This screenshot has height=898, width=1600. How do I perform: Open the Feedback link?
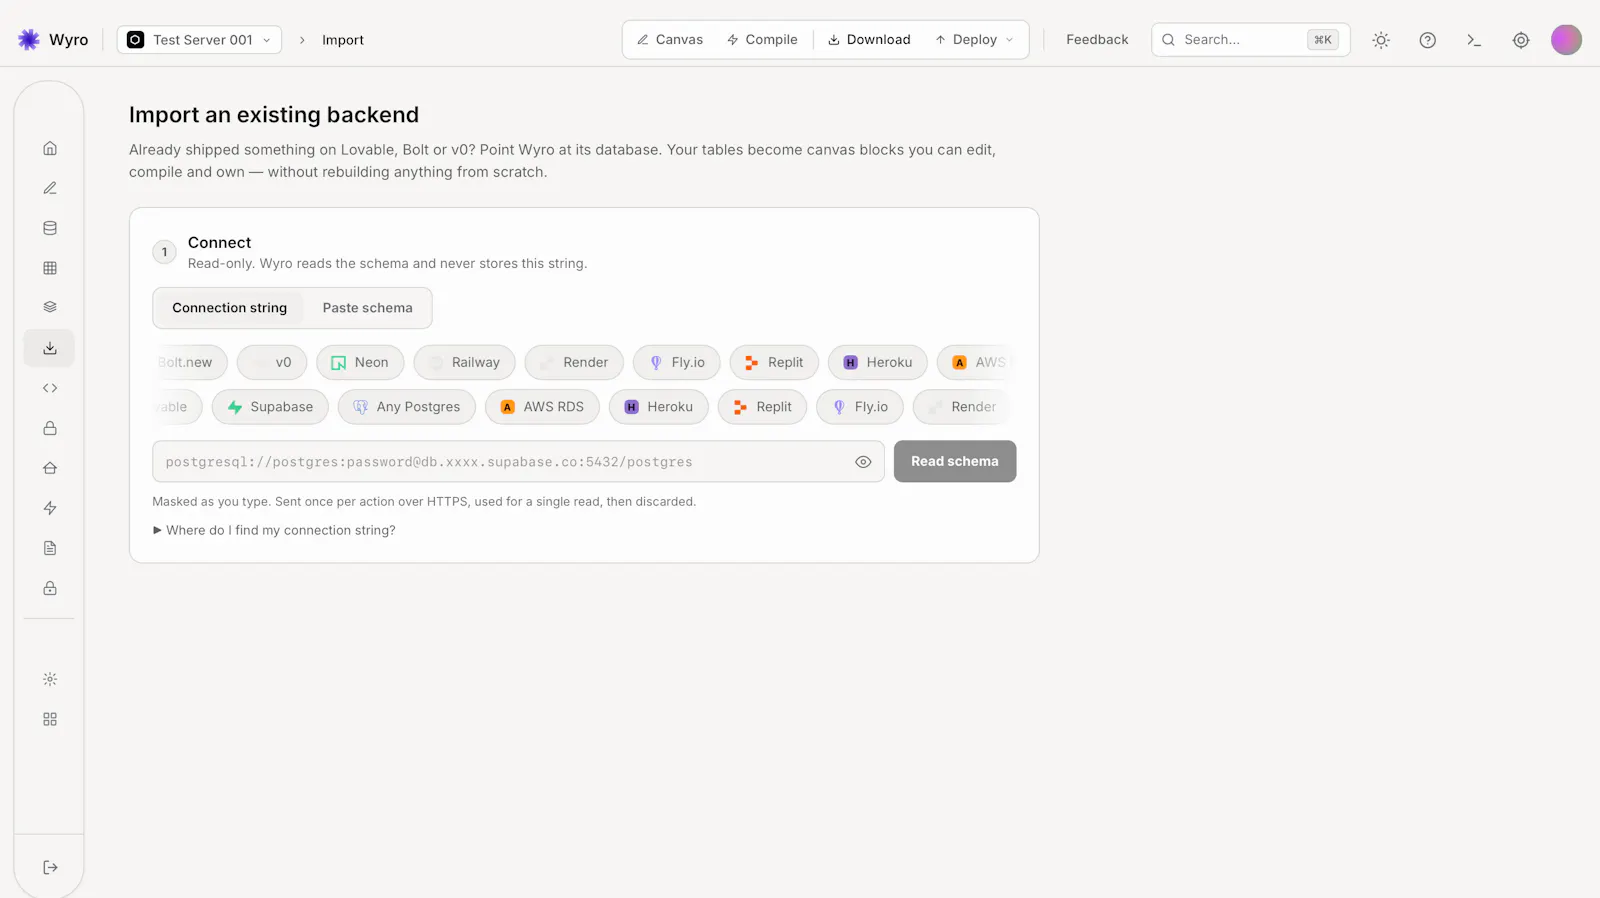coord(1097,40)
